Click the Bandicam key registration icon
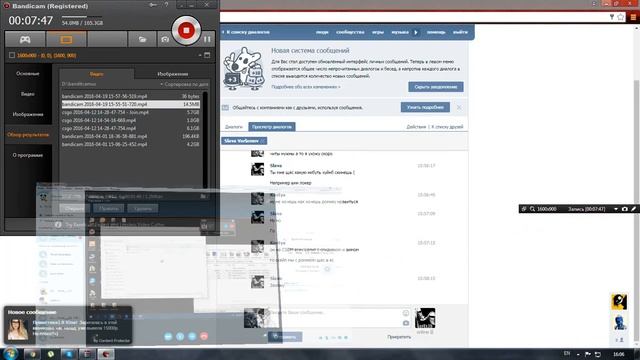The image size is (640, 360). tap(153, 5)
